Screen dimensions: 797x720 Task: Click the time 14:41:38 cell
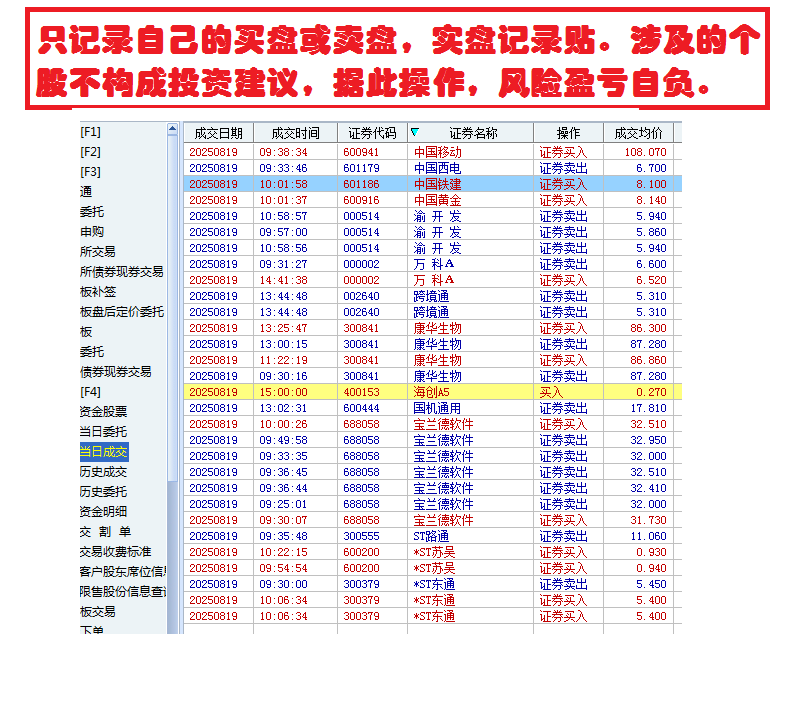[x=284, y=280]
